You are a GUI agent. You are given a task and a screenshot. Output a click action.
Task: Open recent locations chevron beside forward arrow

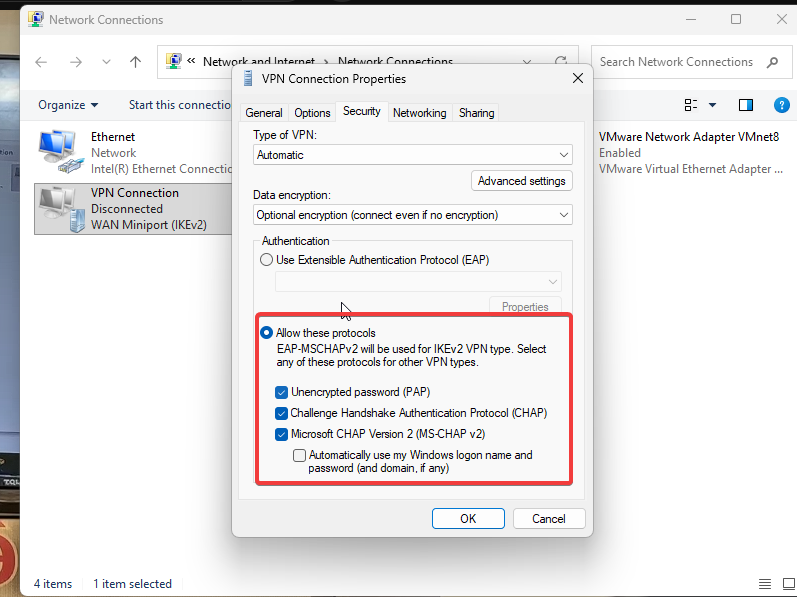tap(106, 62)
